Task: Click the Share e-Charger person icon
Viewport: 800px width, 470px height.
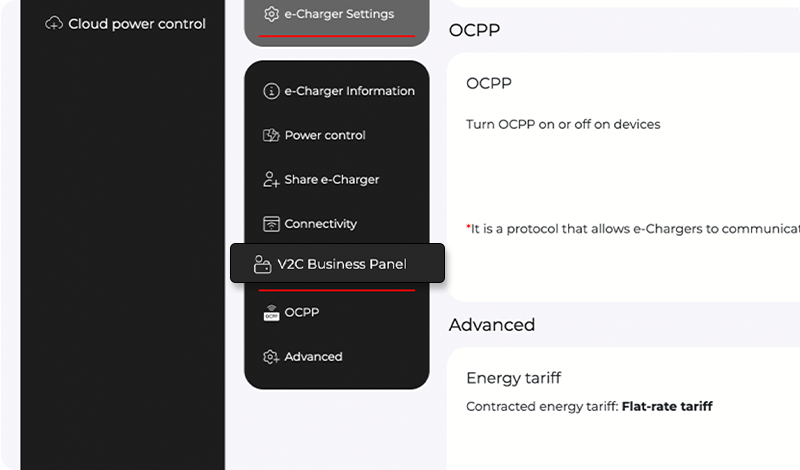Action: [271, 180]
